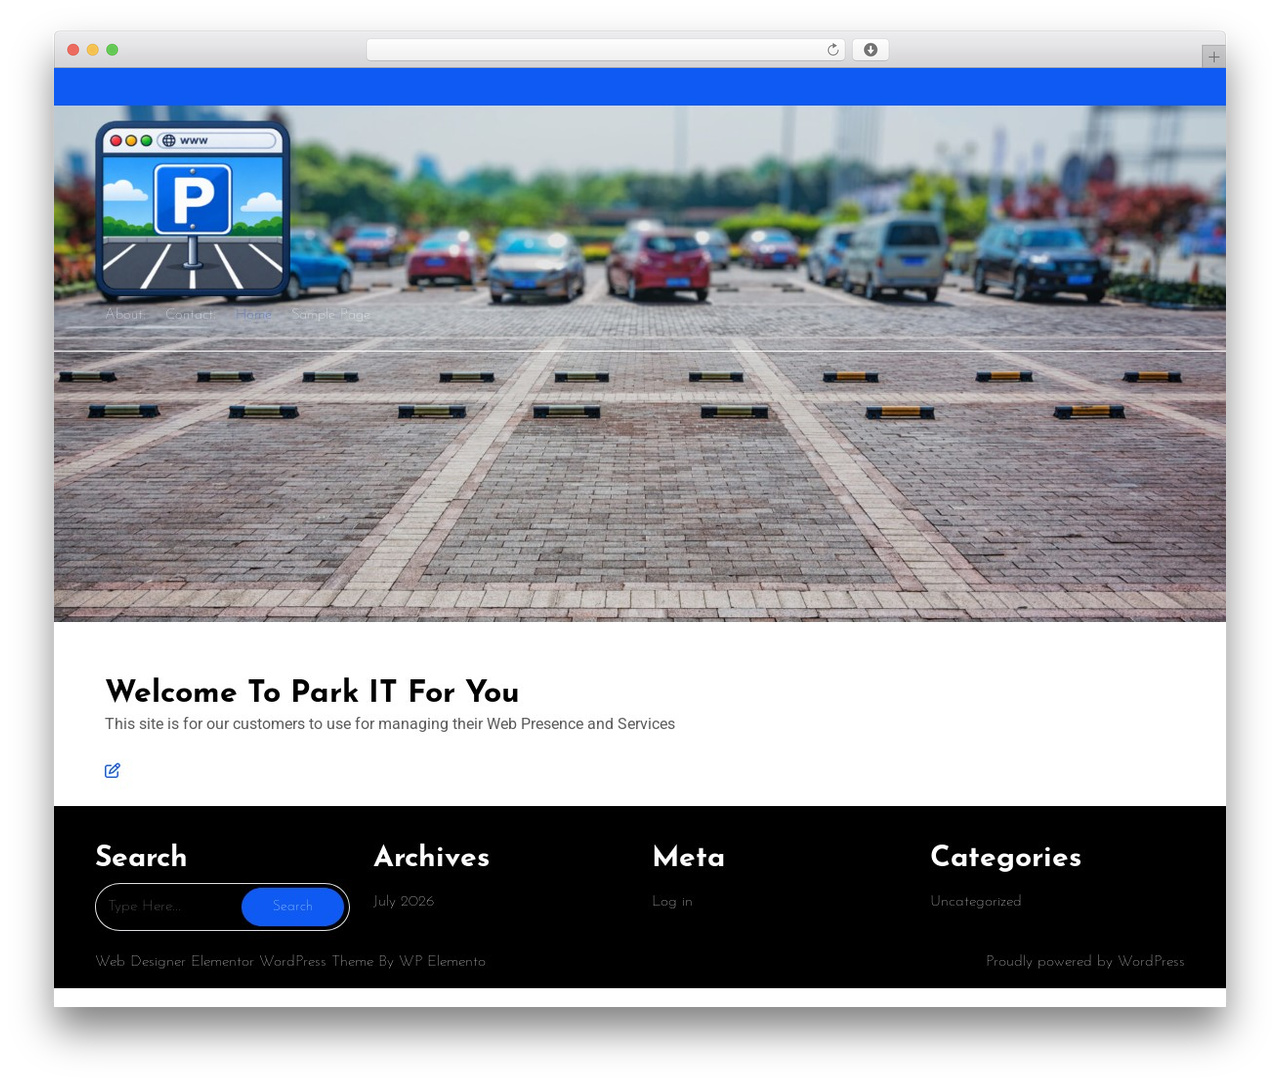Close the browser window with the red button
1280x1084 pixels.
coord(73,50)
